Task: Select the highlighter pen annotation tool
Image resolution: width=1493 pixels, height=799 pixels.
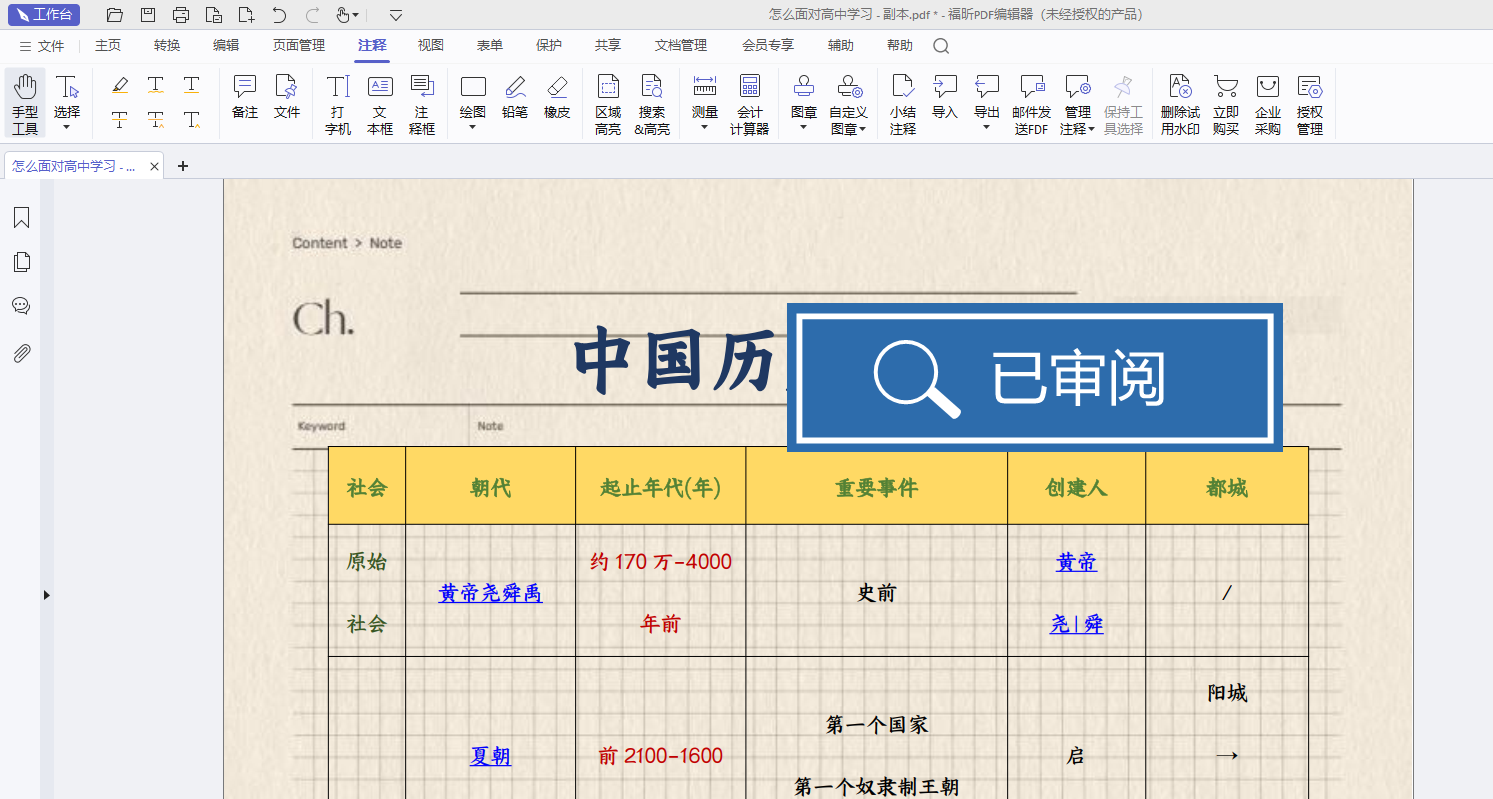Action: click(x=120, y=86)
